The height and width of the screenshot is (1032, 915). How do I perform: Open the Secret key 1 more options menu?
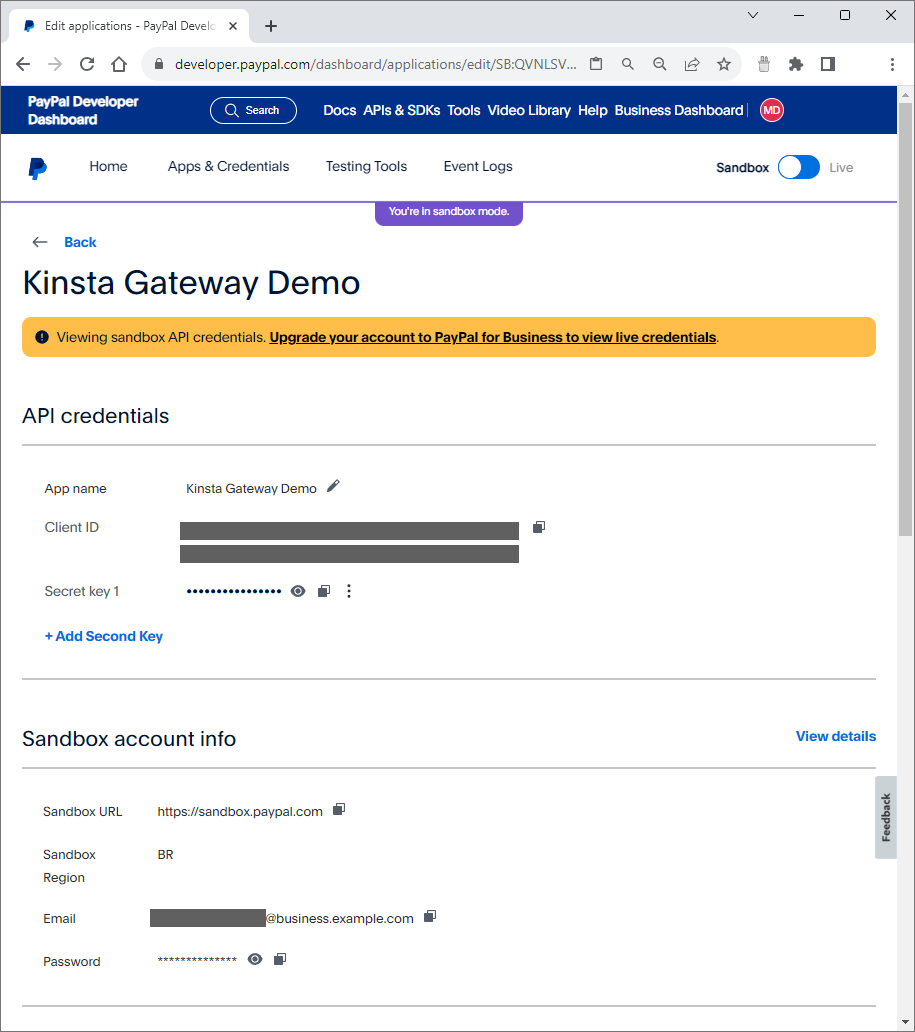(349, 591)
